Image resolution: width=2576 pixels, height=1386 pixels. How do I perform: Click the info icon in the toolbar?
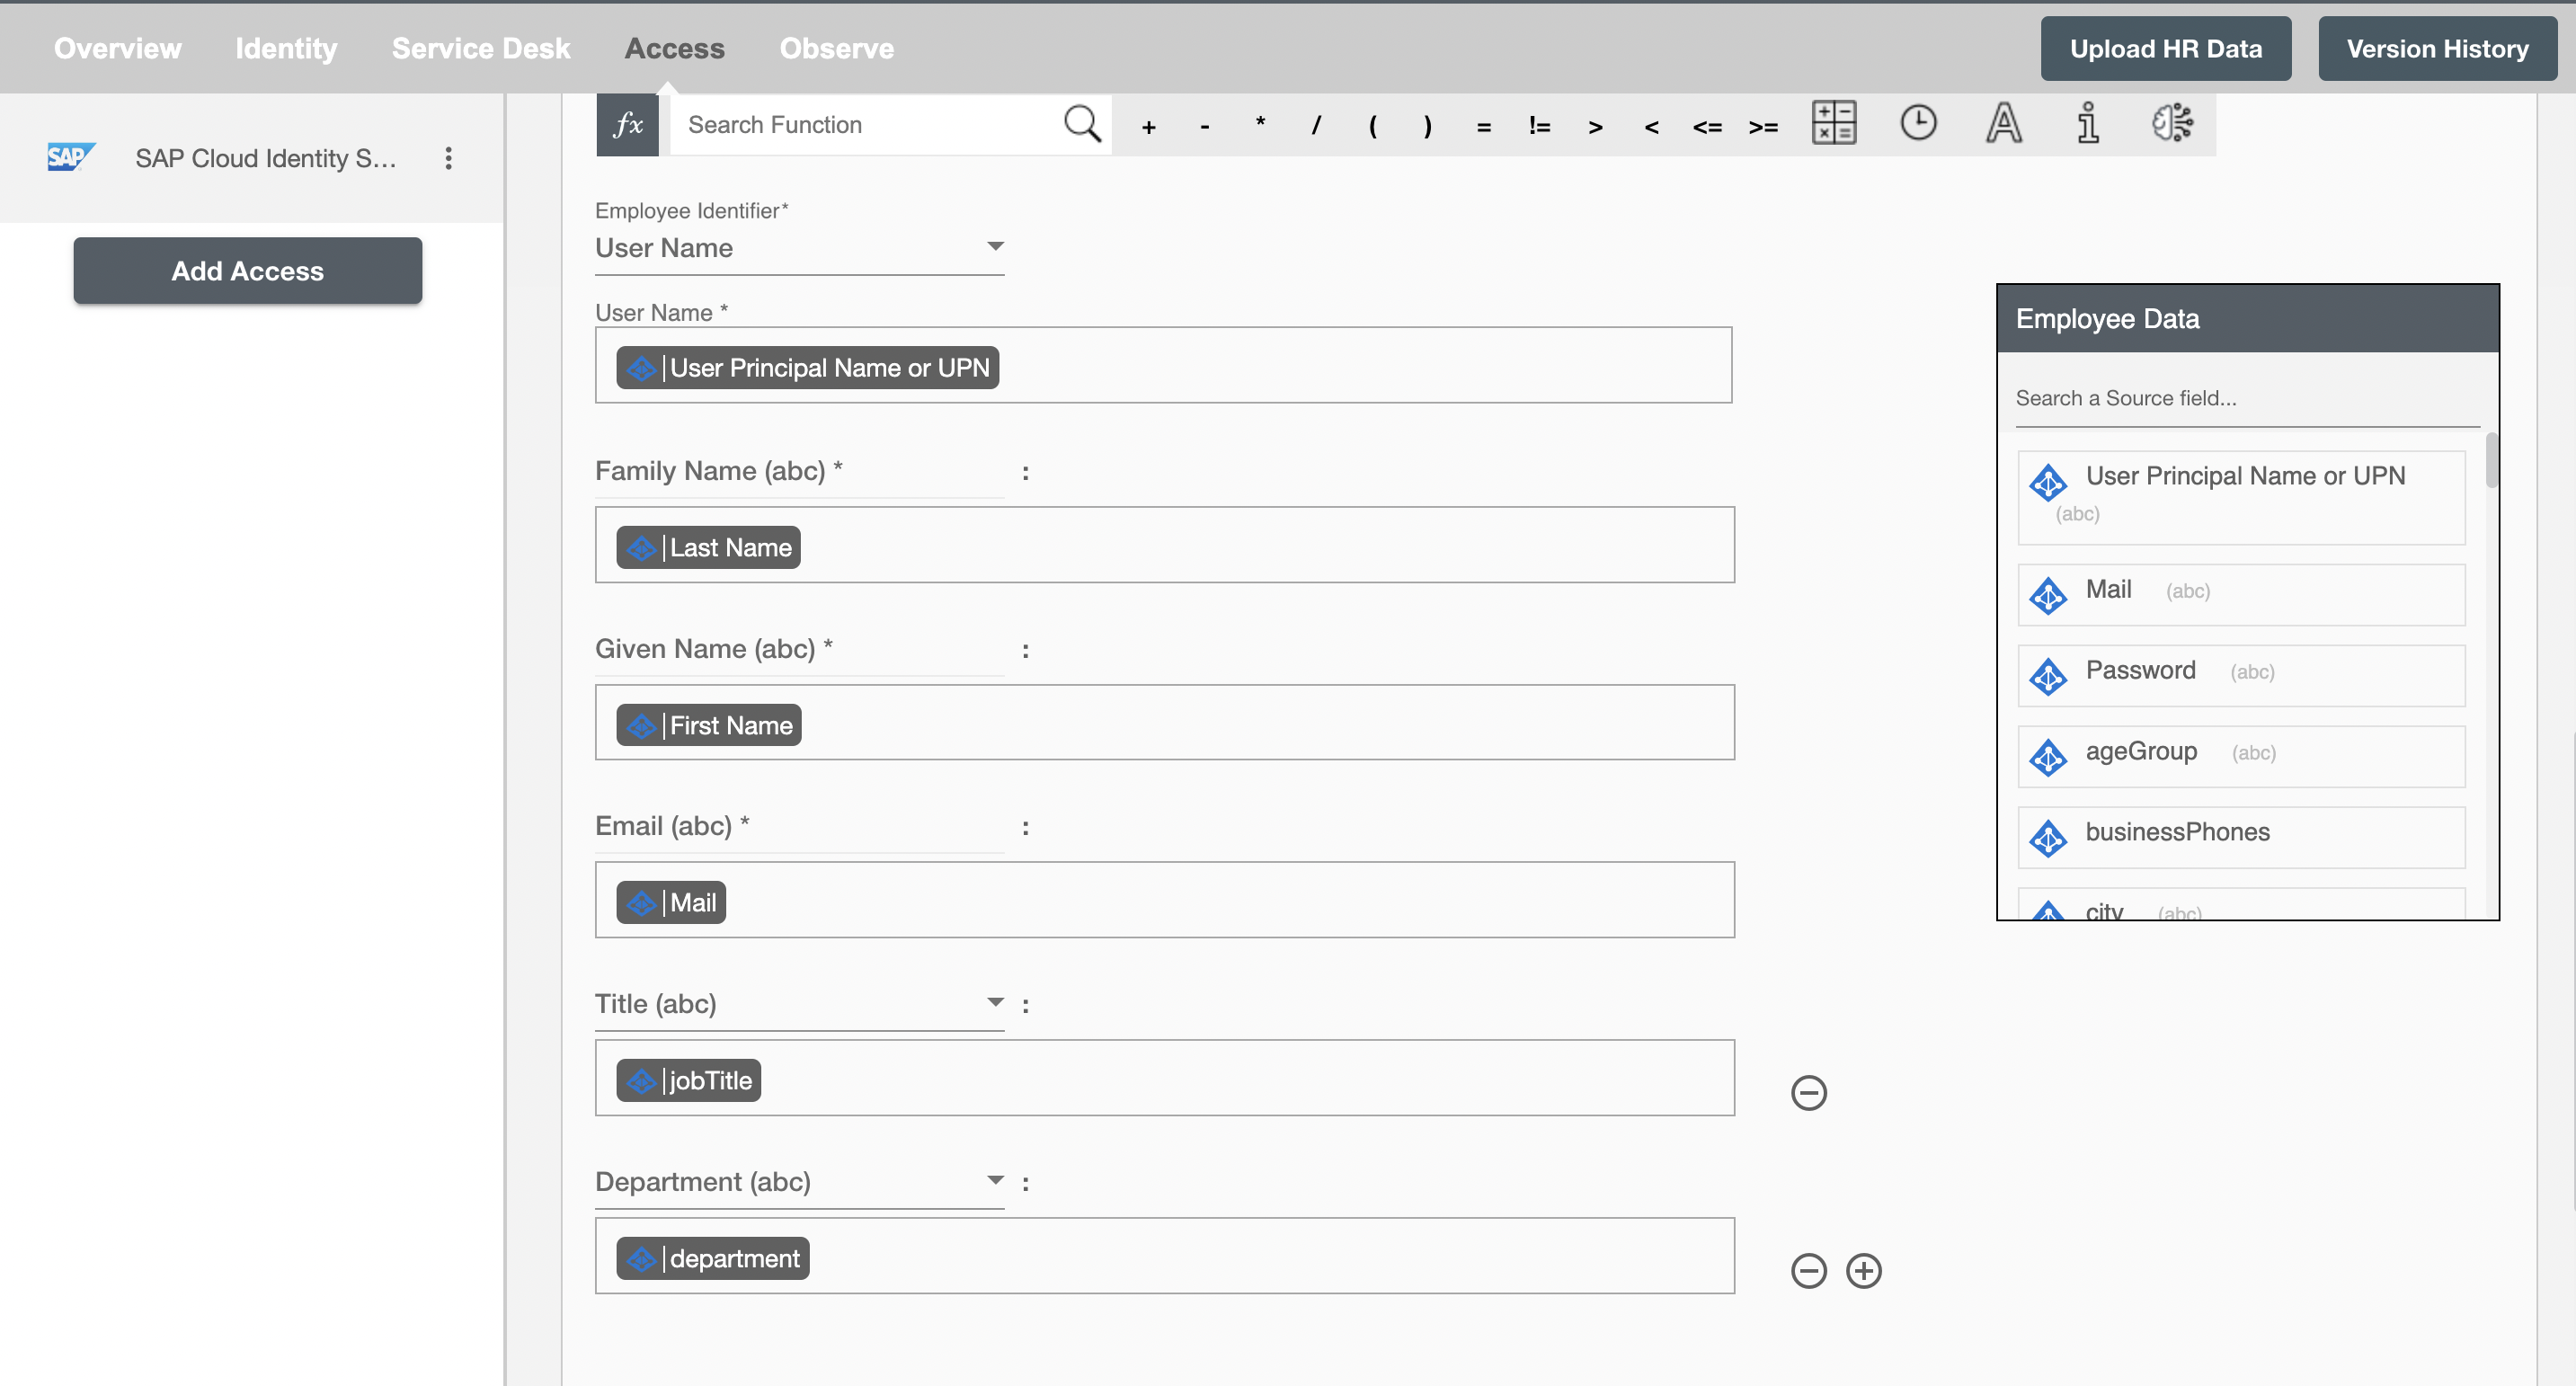click(x=2086, y=123)
